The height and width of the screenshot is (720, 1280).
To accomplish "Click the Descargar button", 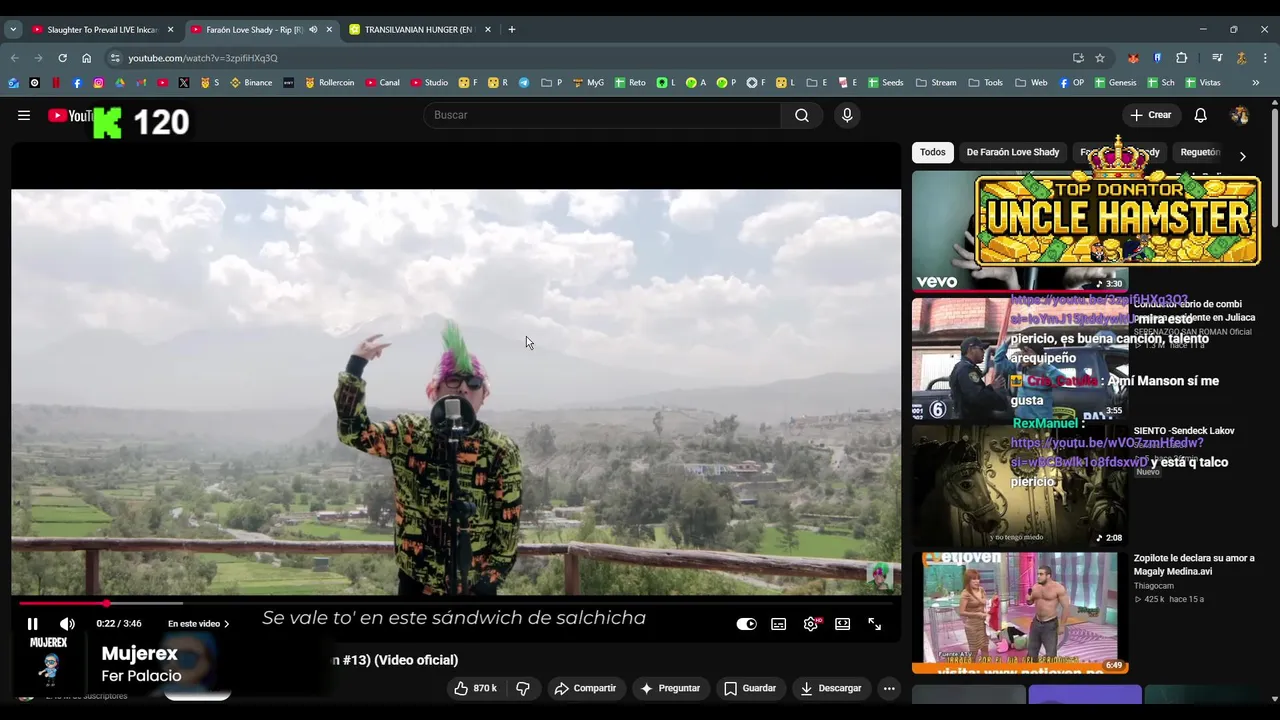I will point(831,688).
